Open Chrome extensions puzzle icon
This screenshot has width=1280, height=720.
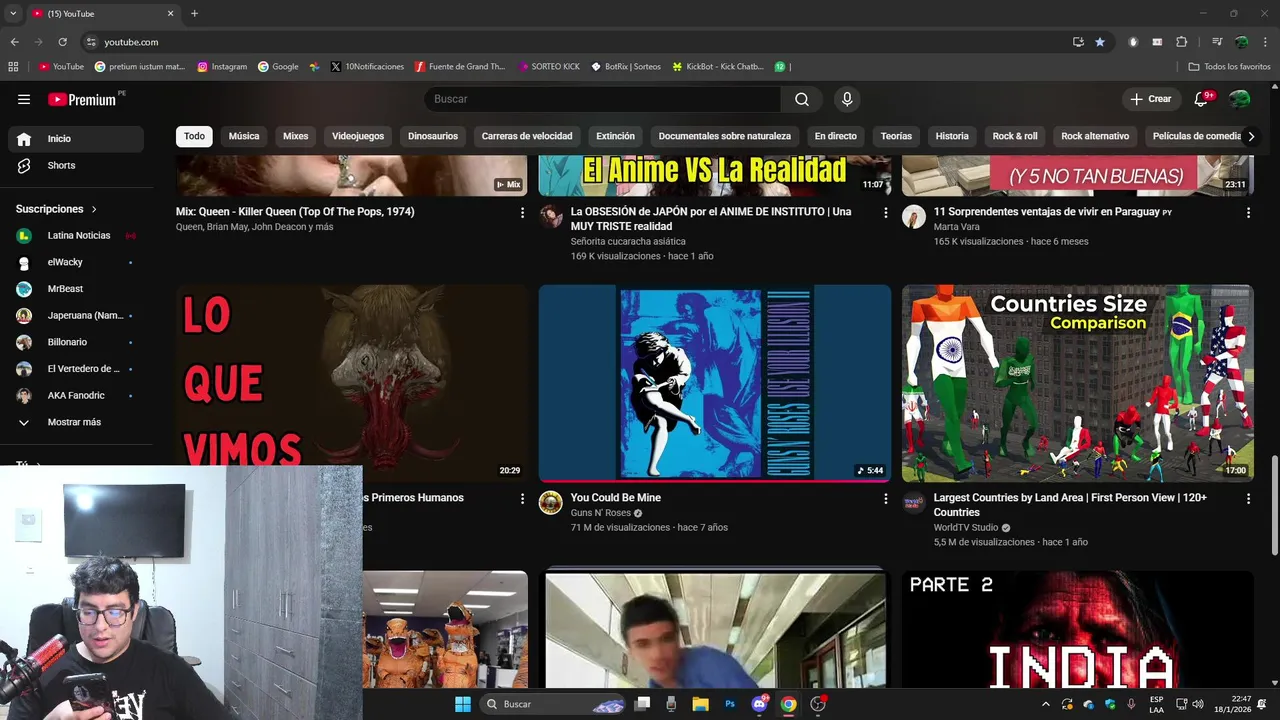1181,42
